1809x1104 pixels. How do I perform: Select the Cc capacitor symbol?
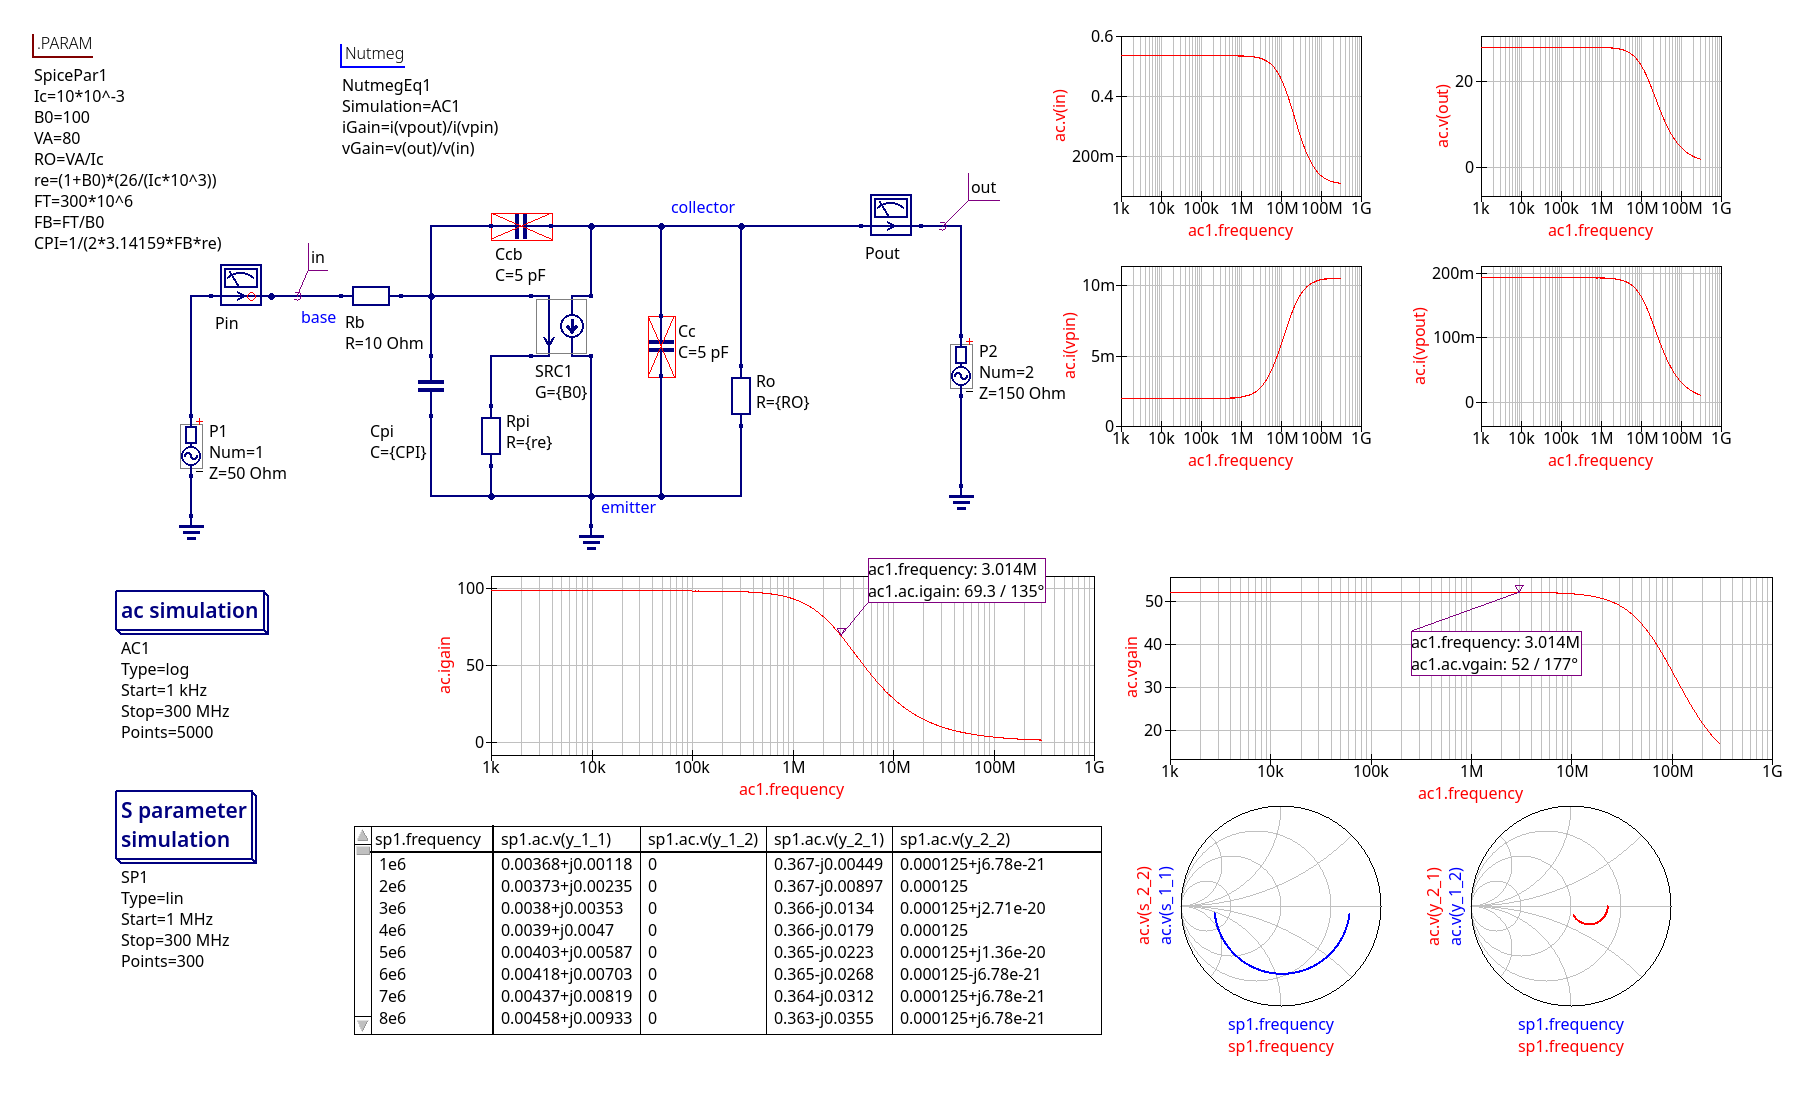pos(661,346)
